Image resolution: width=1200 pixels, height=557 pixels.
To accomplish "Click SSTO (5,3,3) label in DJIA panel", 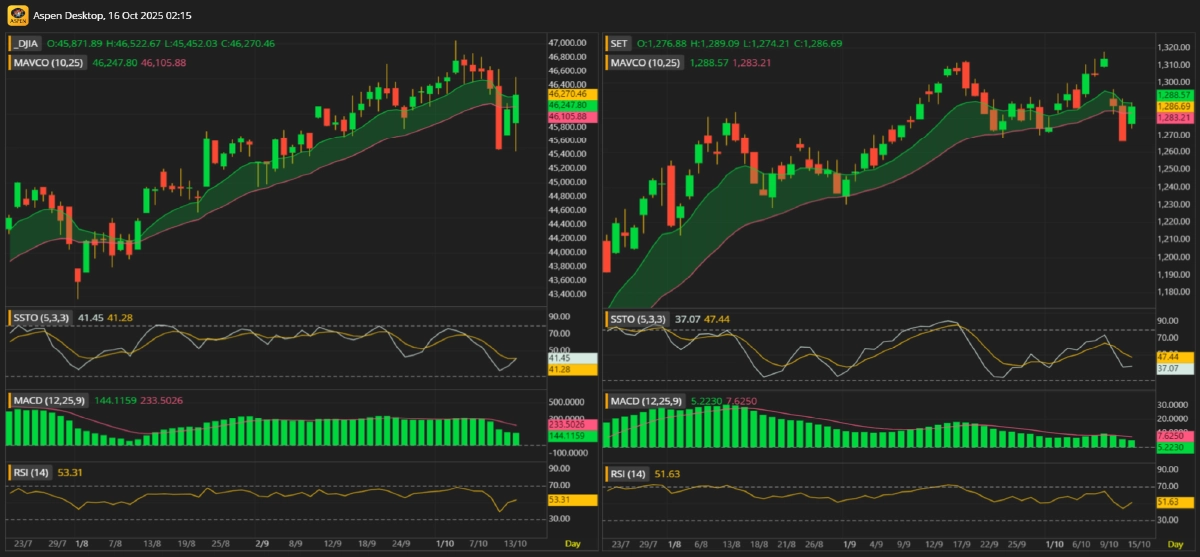I will [x=42, y=318].
